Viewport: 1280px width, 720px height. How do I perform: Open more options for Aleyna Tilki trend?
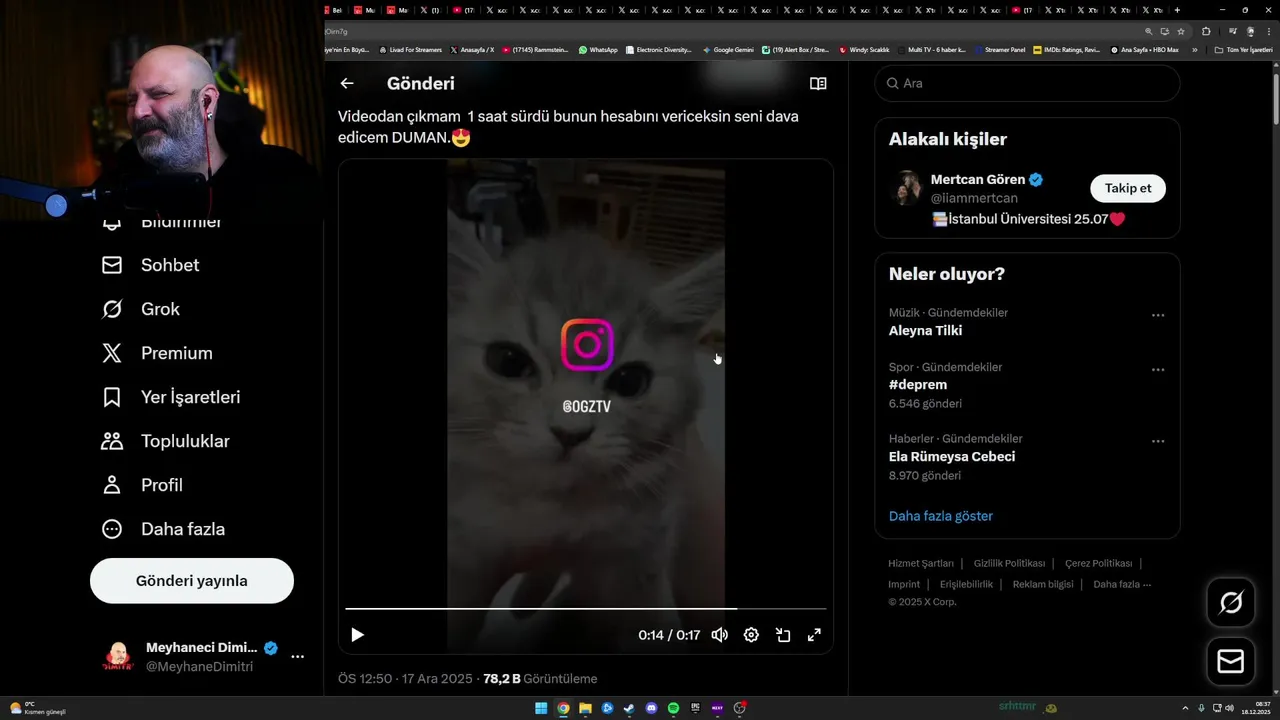tap(1158, 315)
